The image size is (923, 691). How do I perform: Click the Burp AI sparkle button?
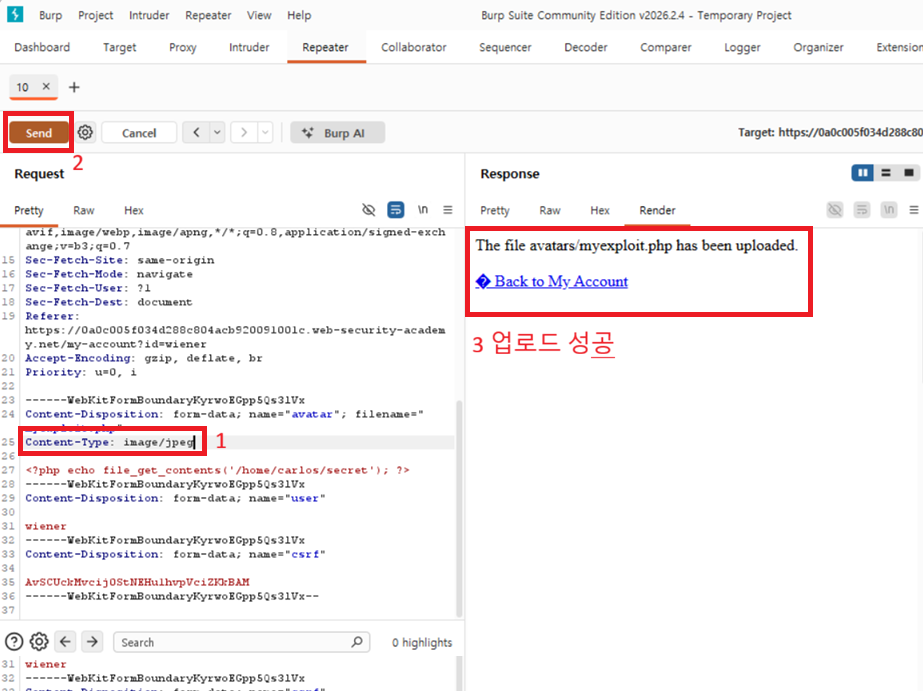pos(337,132)
